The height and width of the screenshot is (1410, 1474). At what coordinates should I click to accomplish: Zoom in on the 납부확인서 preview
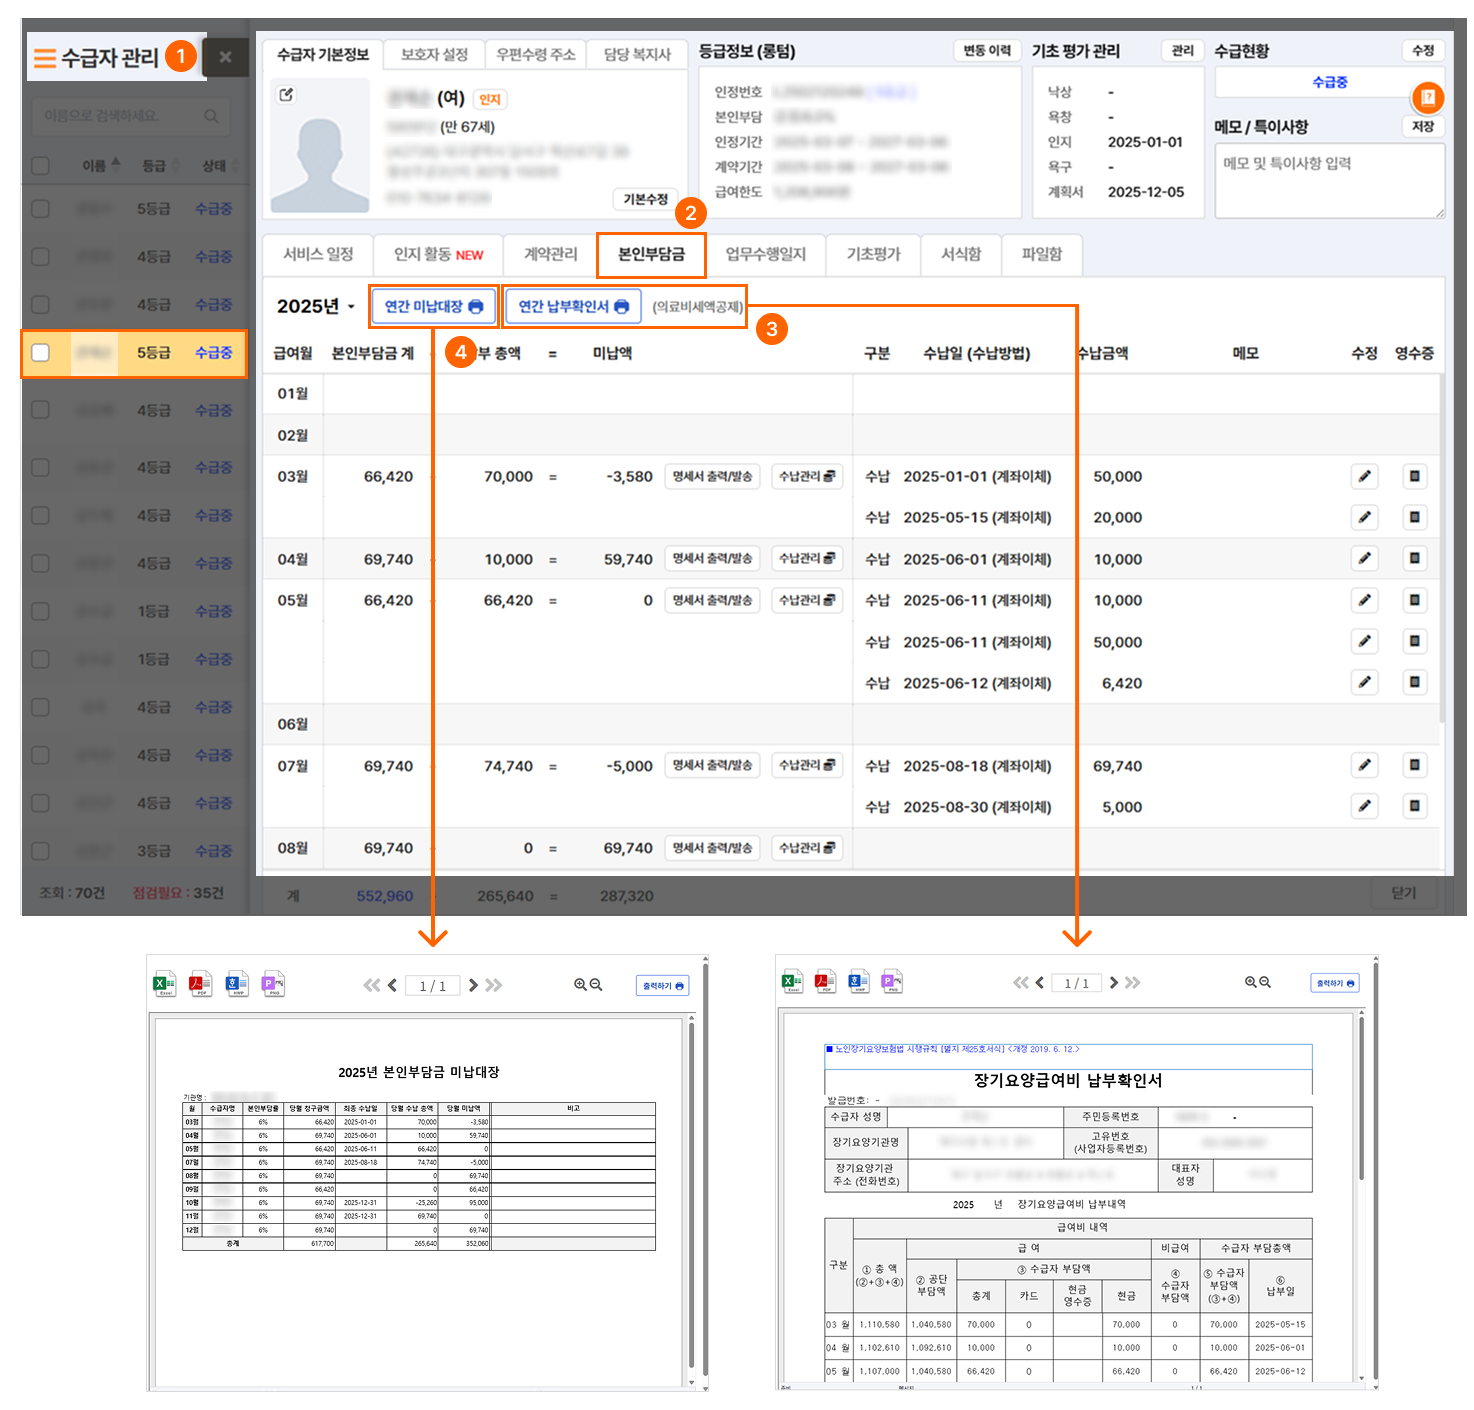coord(1250,983)
